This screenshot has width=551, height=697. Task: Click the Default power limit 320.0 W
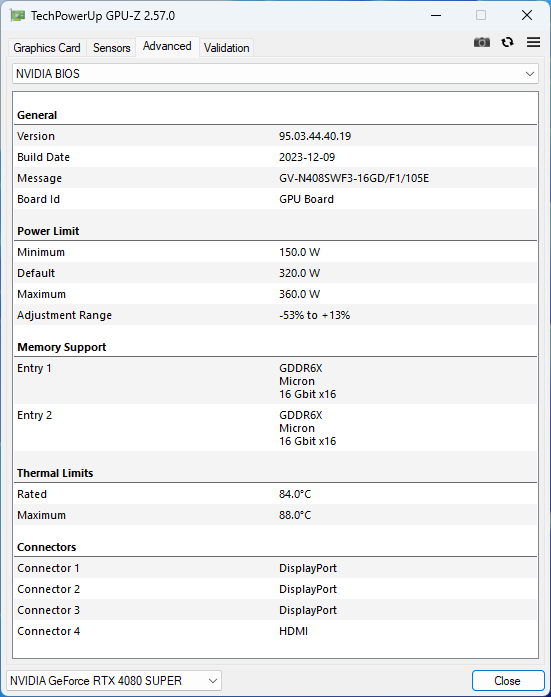pyautogui.click(x=299, y=273)
